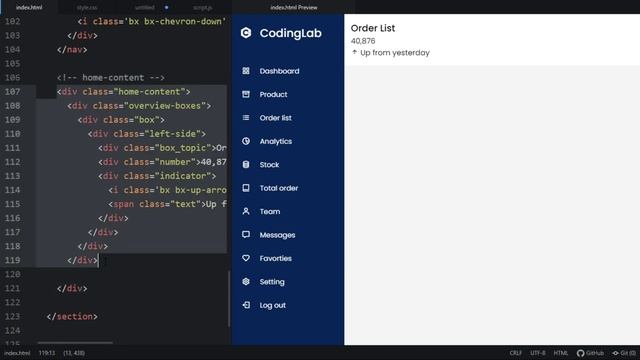The width and height of the screenshot is (640, 360).
Task: Click the Total order book icon
Action: point(246,188)
